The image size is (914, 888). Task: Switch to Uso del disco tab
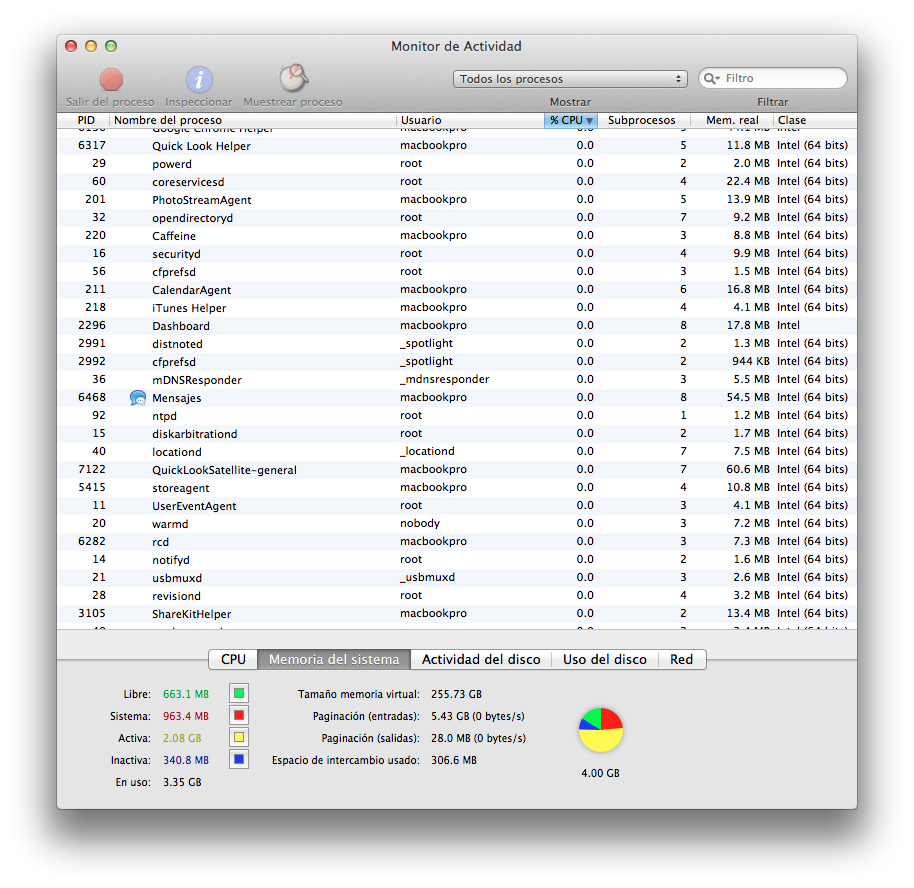604,659
